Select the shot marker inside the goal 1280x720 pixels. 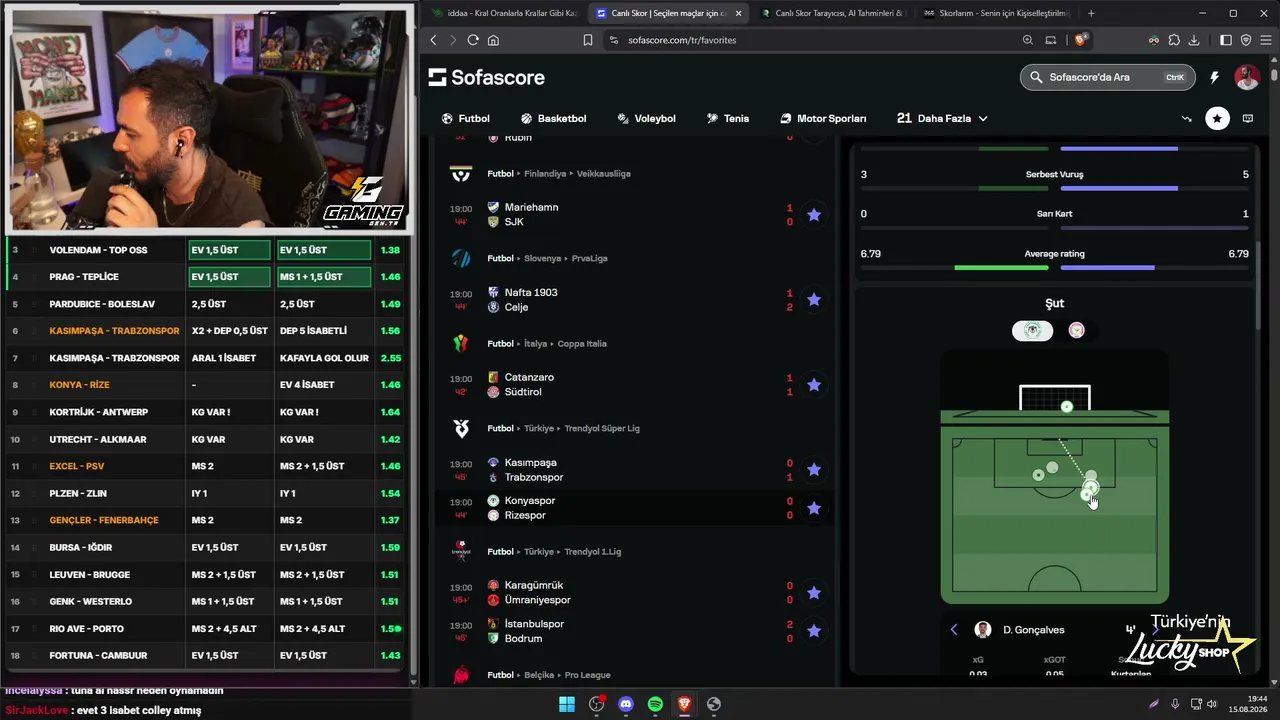(x=1067, y=407)
